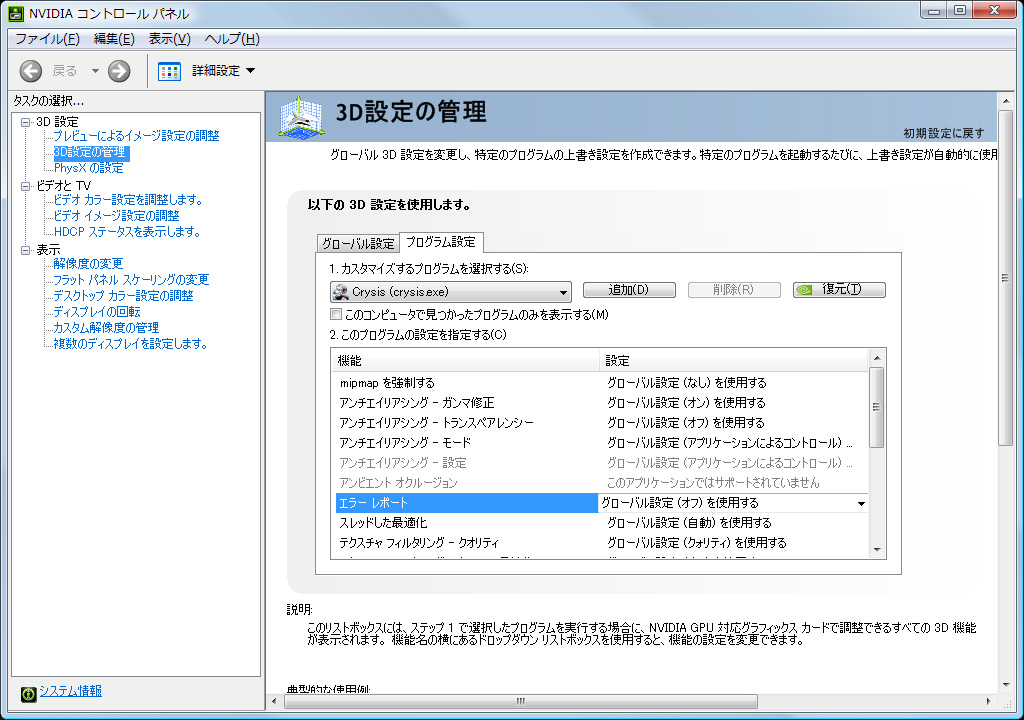Click main panel vertical scroll-up arrow
This screenshot has height=720, width=1024.
(1006, 101)
